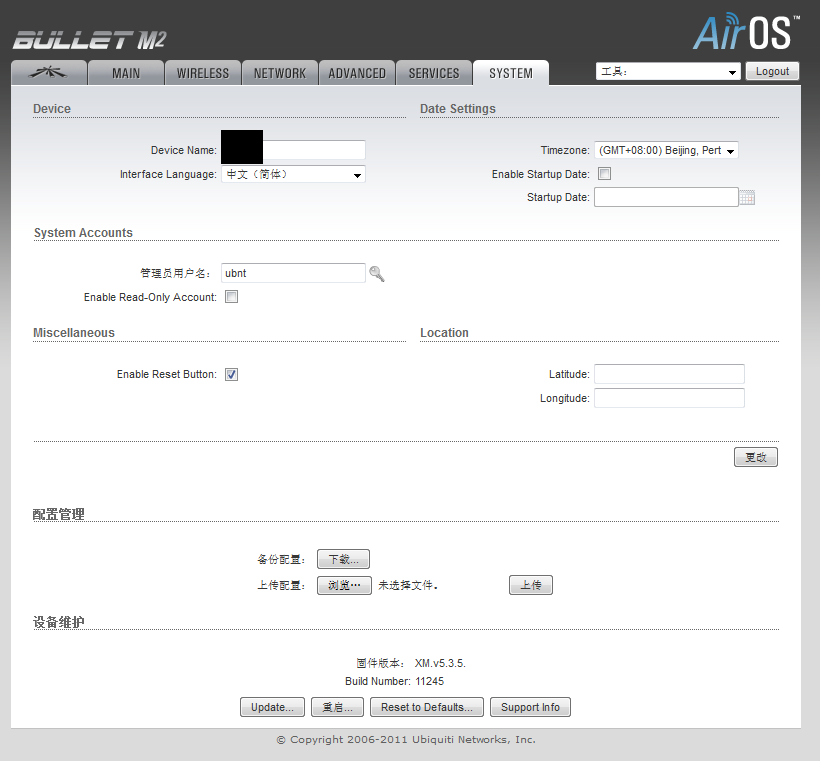The height and width of the screenshot is (761, 820).
Task: Open the Timezone dropdown
Action: [x=666, y=150]
